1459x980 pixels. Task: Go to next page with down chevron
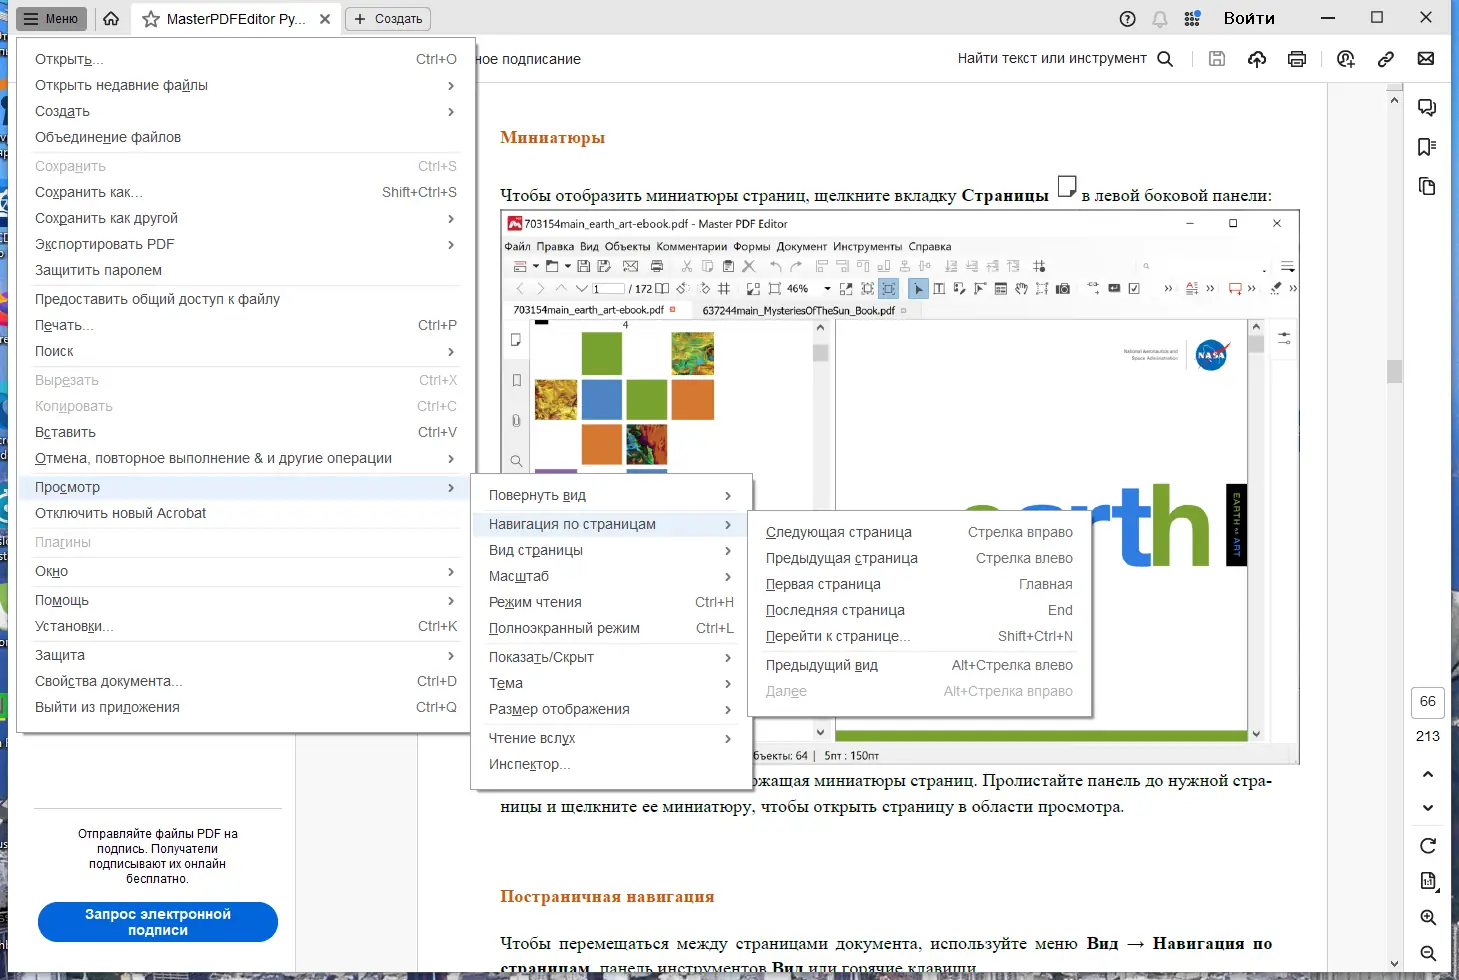[x=1428, y=808]
